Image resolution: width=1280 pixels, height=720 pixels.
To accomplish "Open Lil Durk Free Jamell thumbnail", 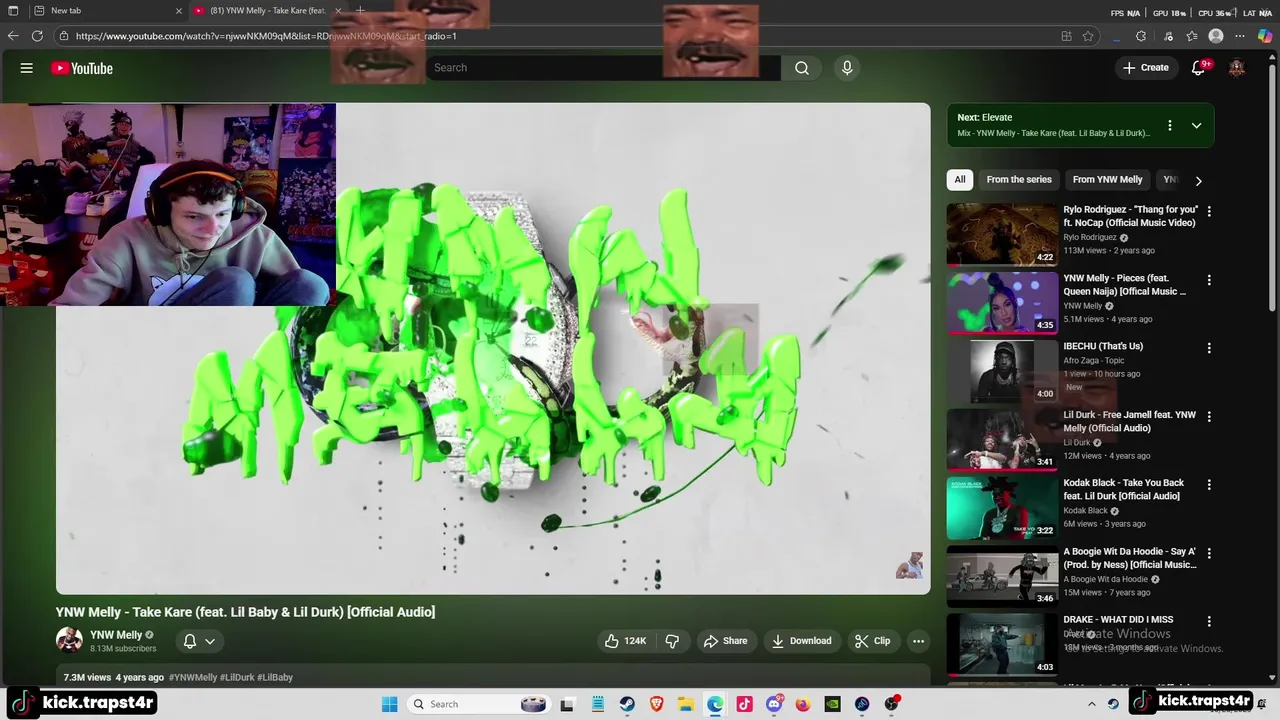I will pos(1002,438).
